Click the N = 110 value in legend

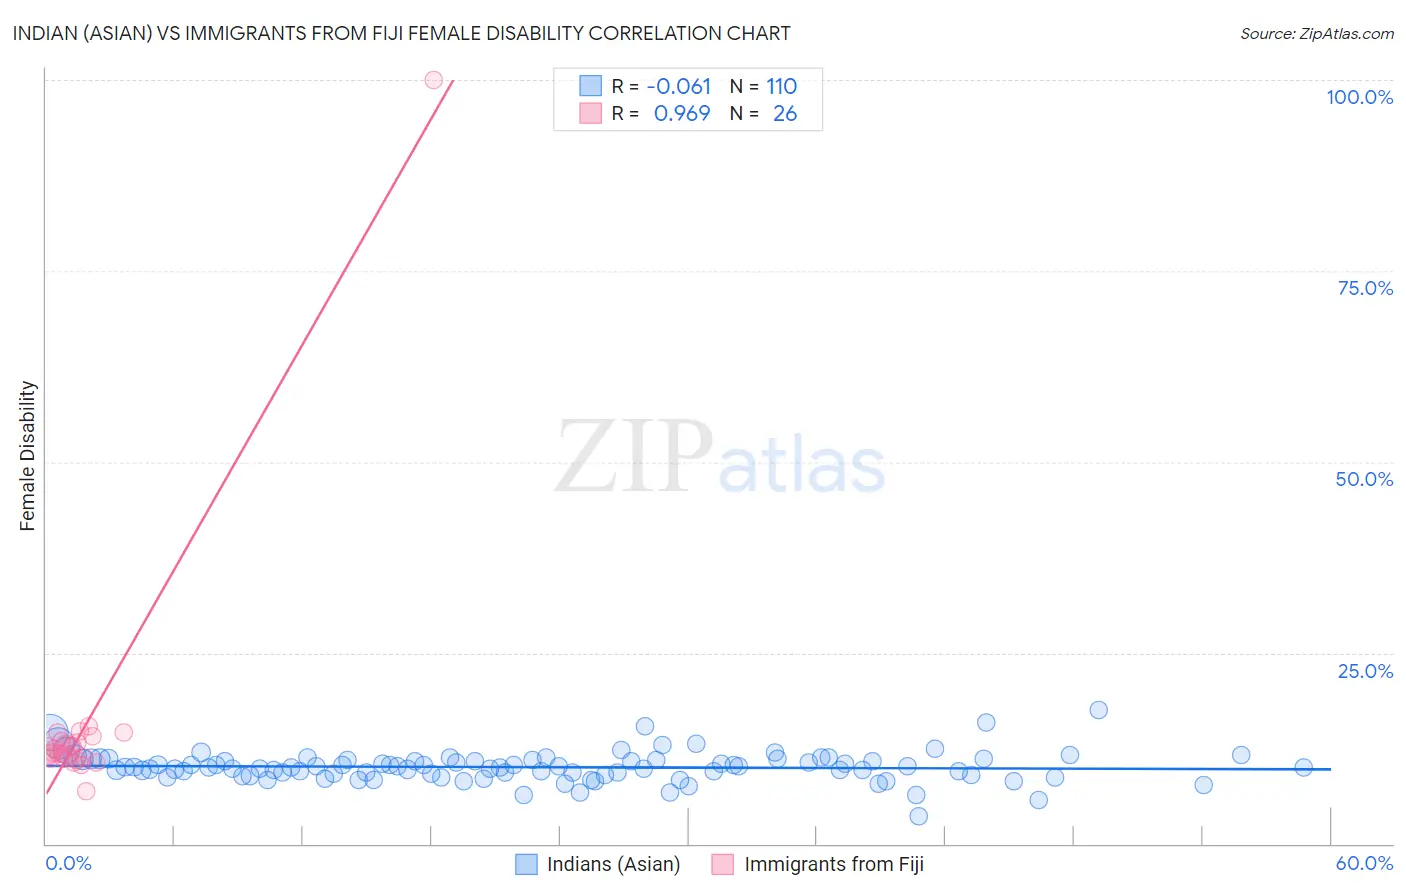point(763,86)
